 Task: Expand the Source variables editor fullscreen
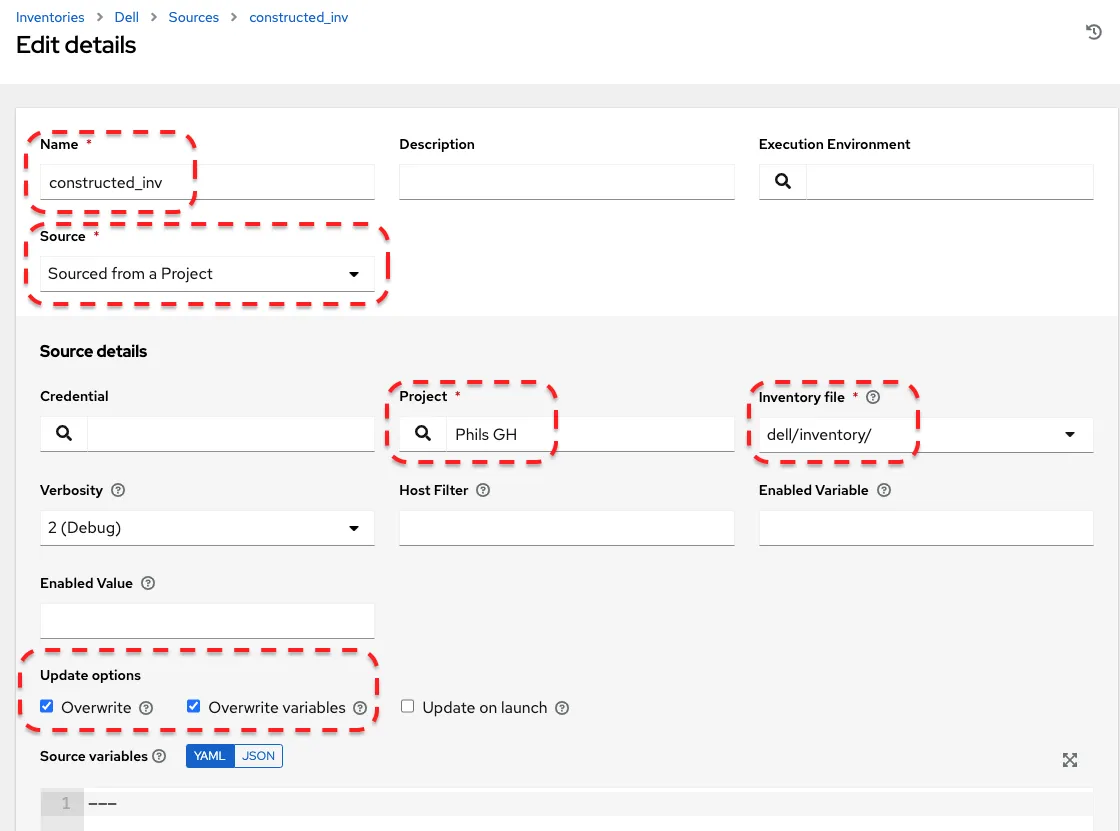pos(1070,760)
